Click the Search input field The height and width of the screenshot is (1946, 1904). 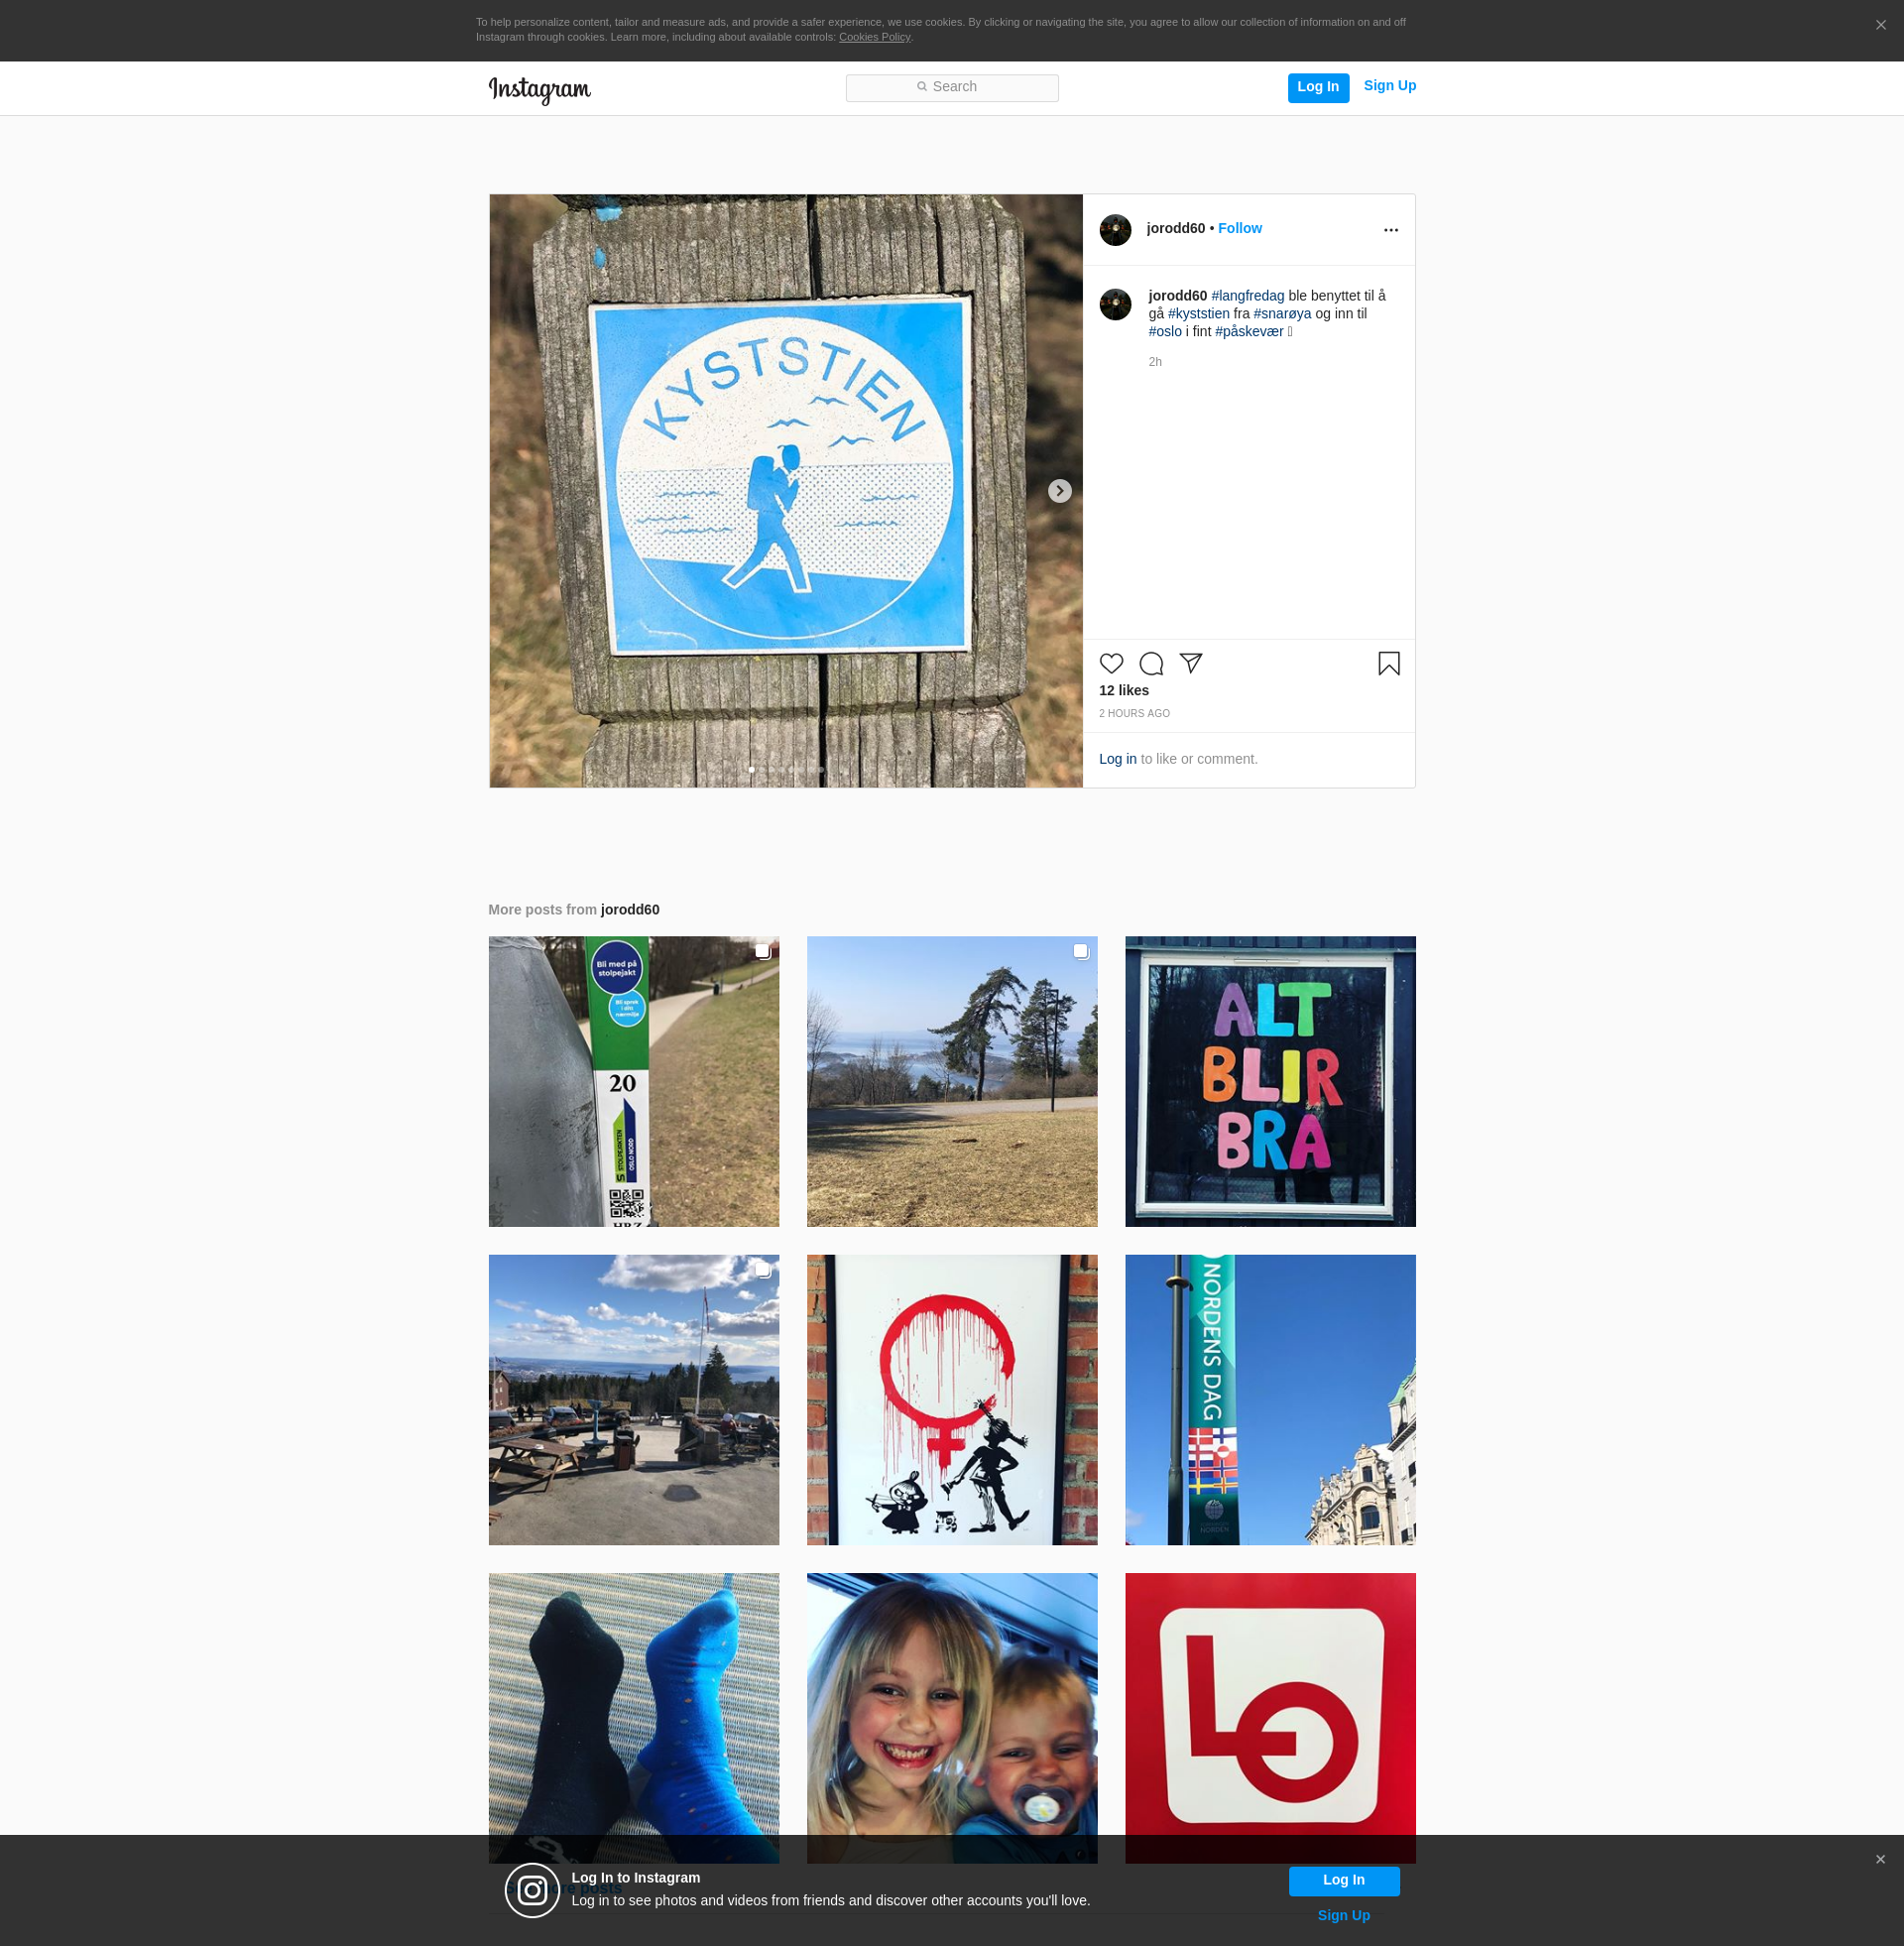pos(951,88)
